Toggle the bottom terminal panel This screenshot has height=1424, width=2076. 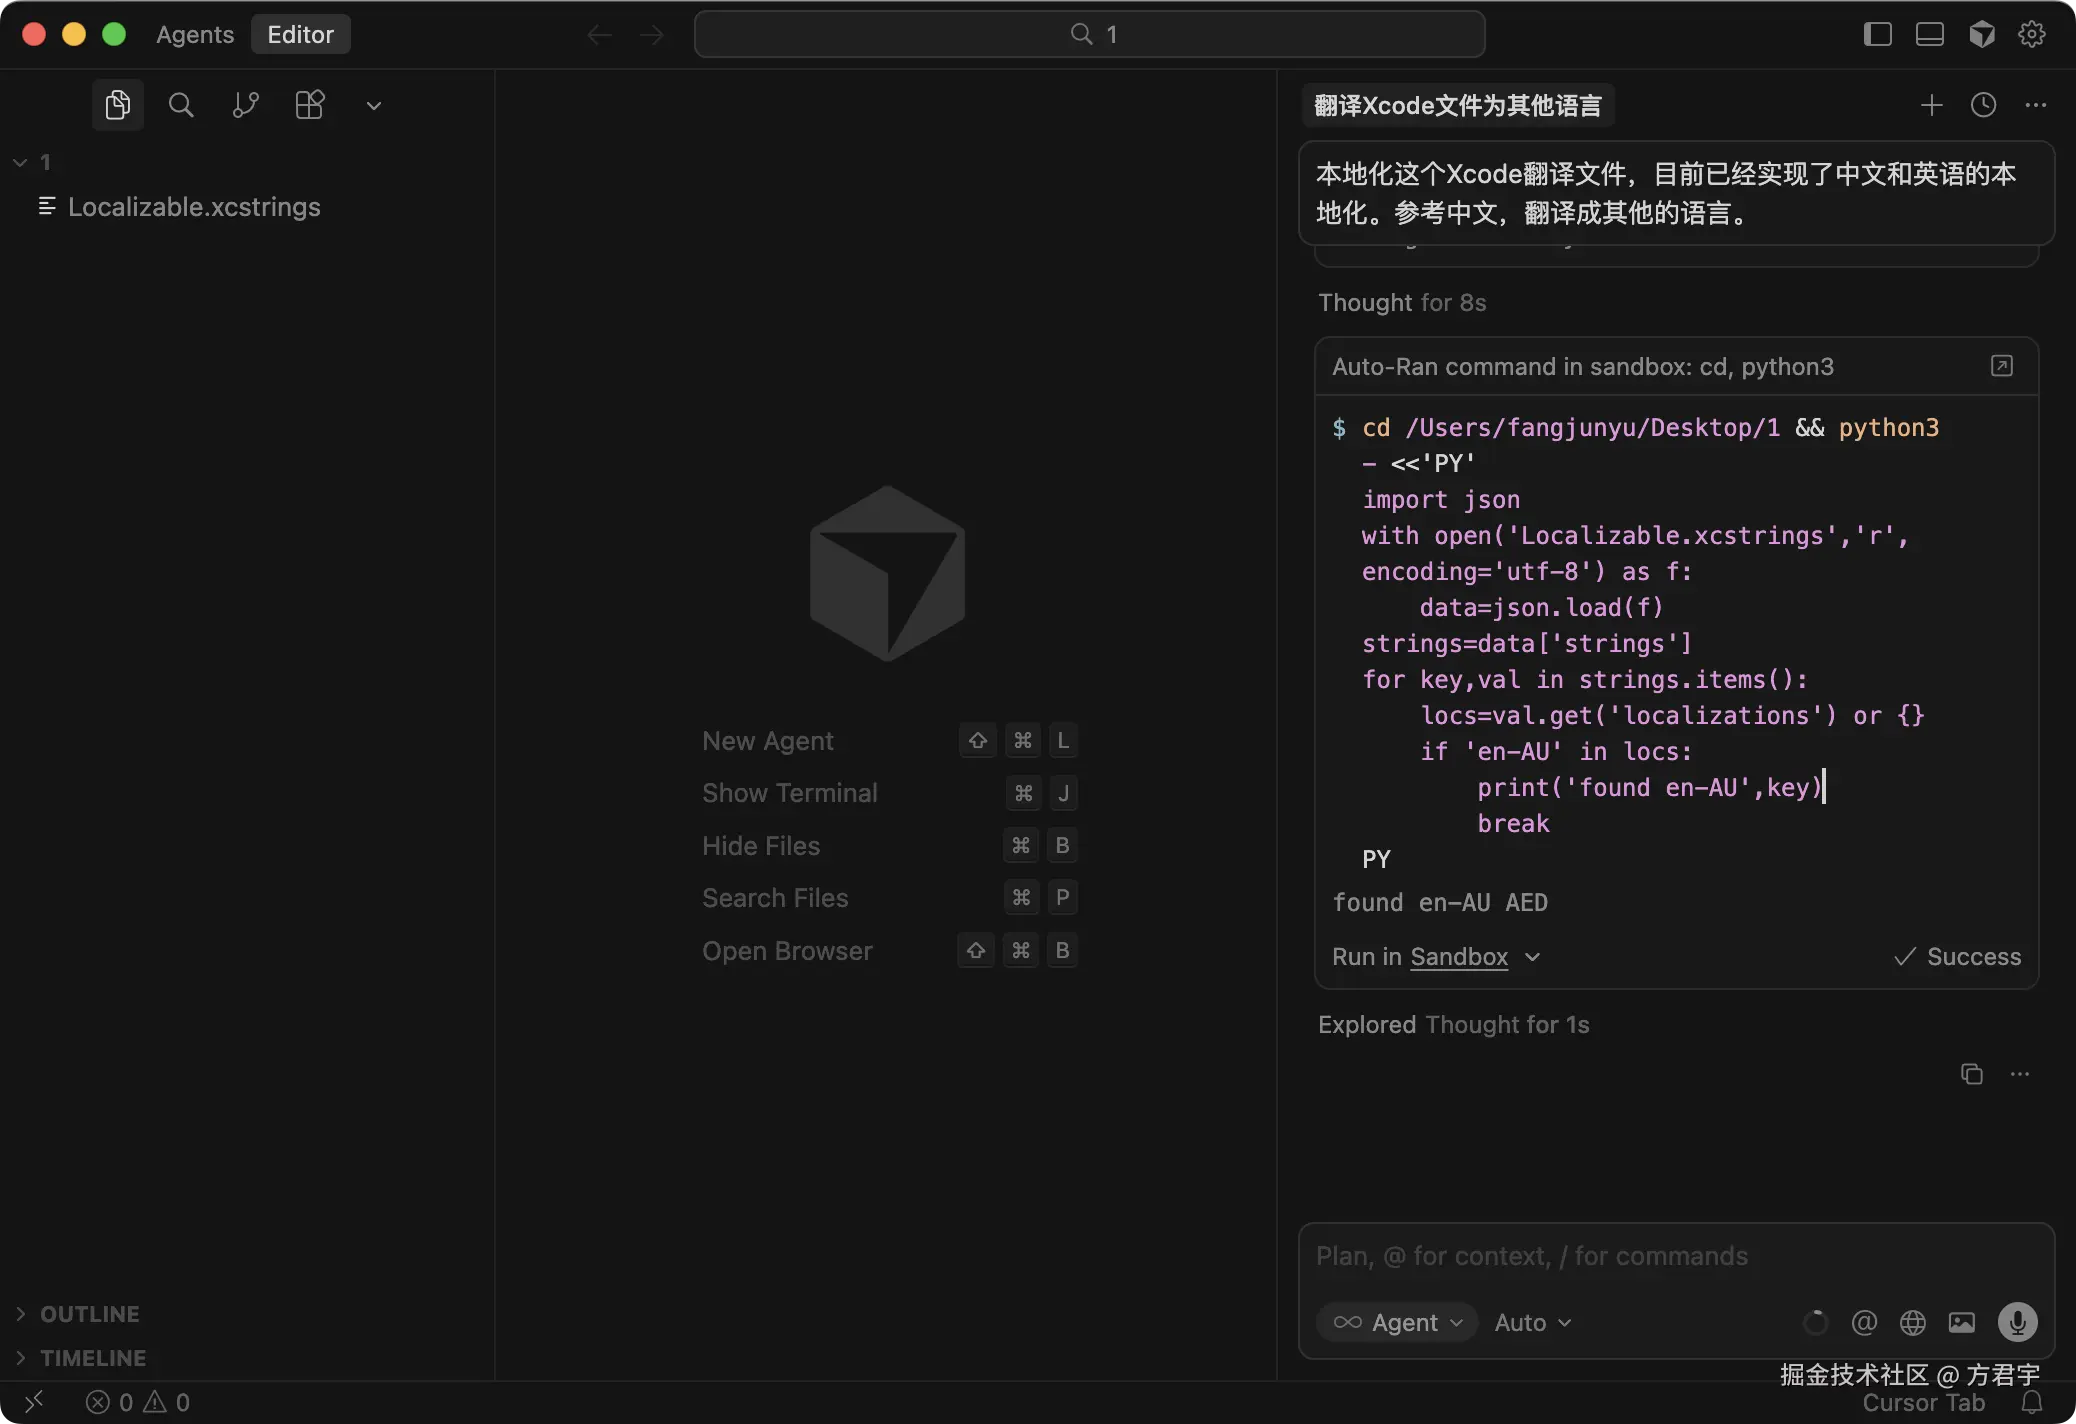tap(1928, 33)
